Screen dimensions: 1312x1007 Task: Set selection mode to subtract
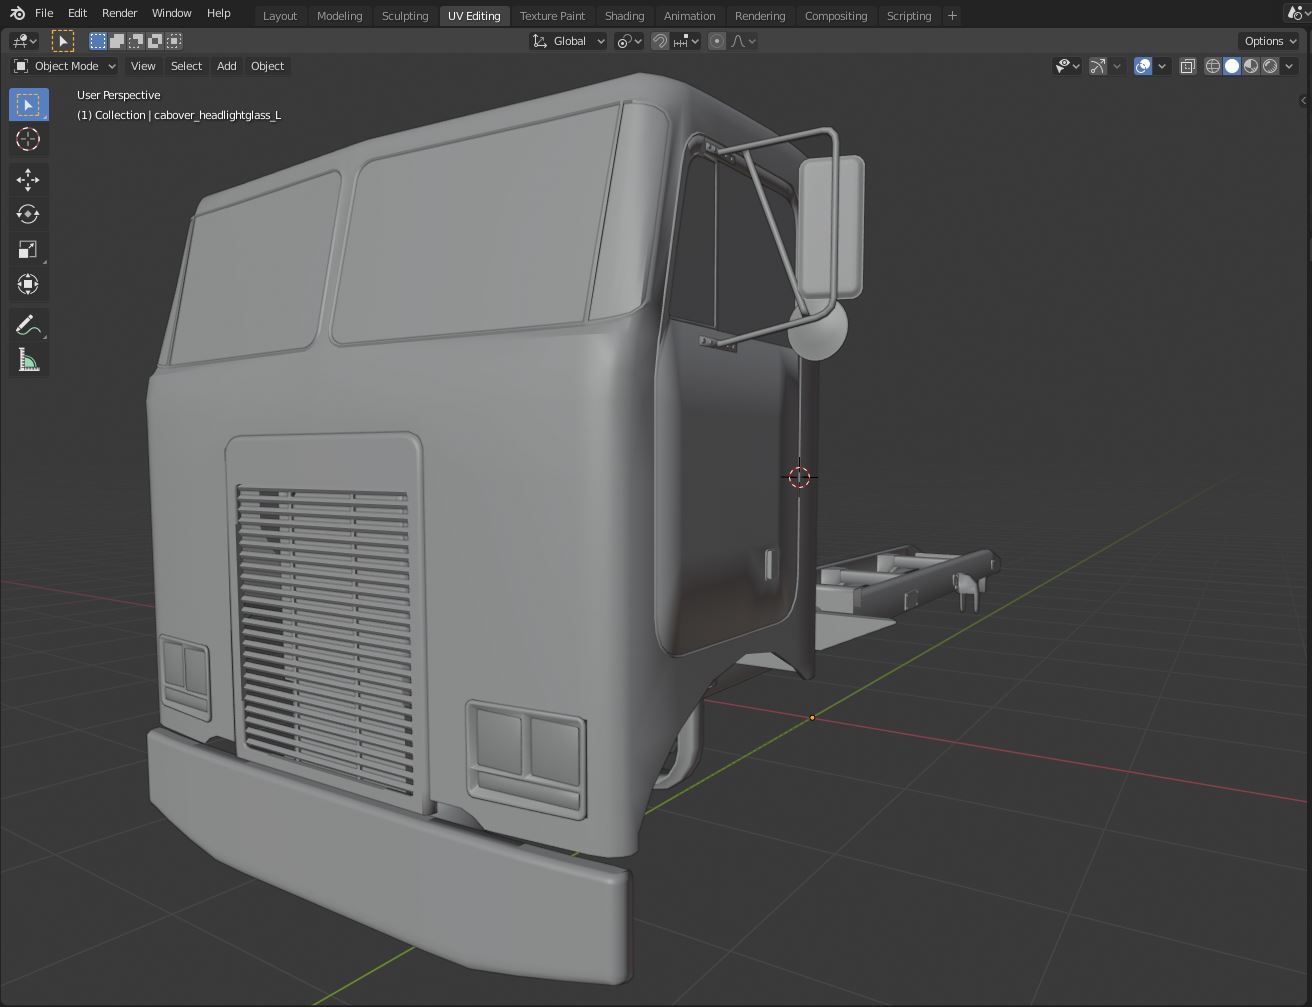(x=136, y=41)
